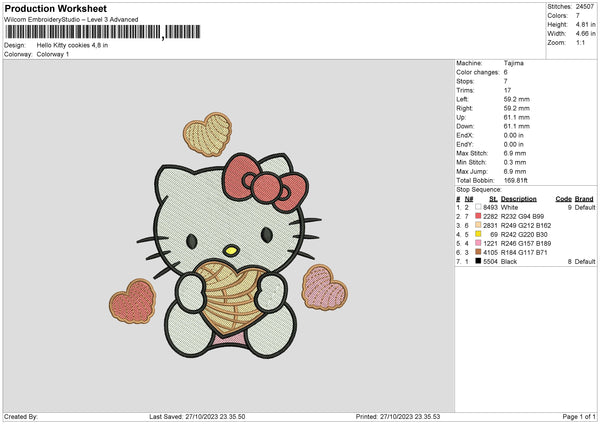Click the stitch count 5504 in Black row
The height and width of the screenshot is (424, 600).
[490, 262]
